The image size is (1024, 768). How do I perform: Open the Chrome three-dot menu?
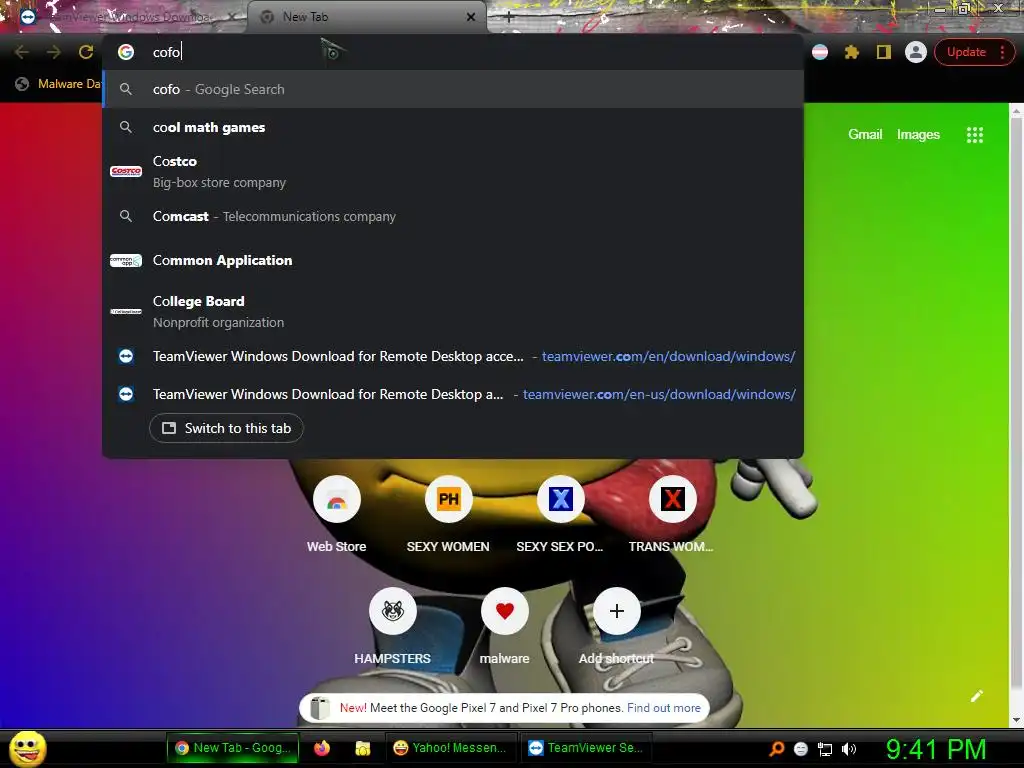[1002, 52]
